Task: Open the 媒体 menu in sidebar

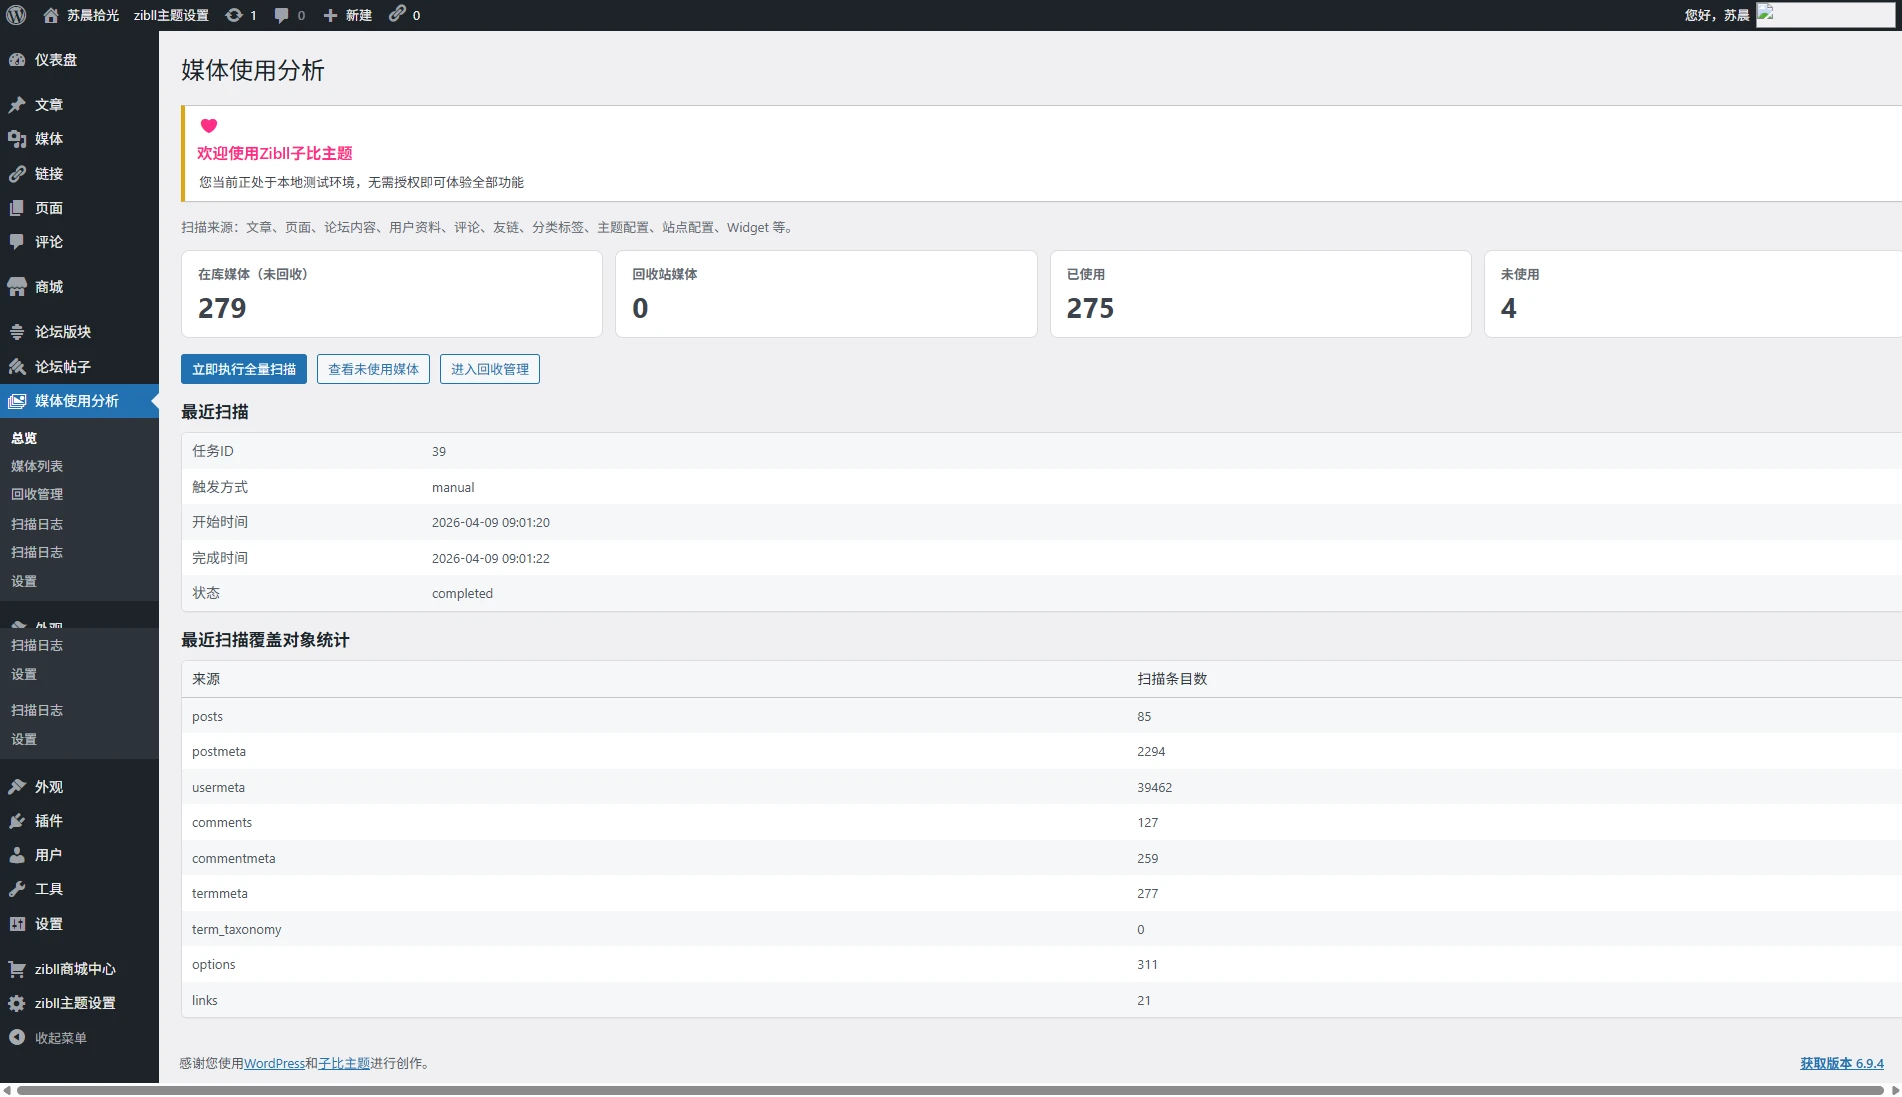Action: (48, 139)
